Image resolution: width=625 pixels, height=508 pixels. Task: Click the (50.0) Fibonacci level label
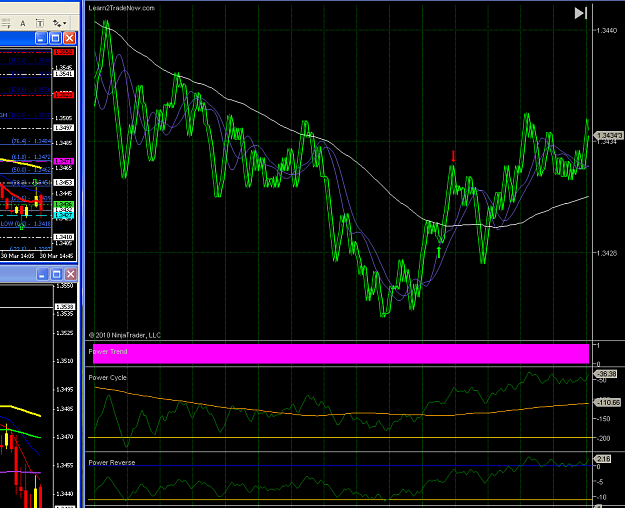[31, 169]
